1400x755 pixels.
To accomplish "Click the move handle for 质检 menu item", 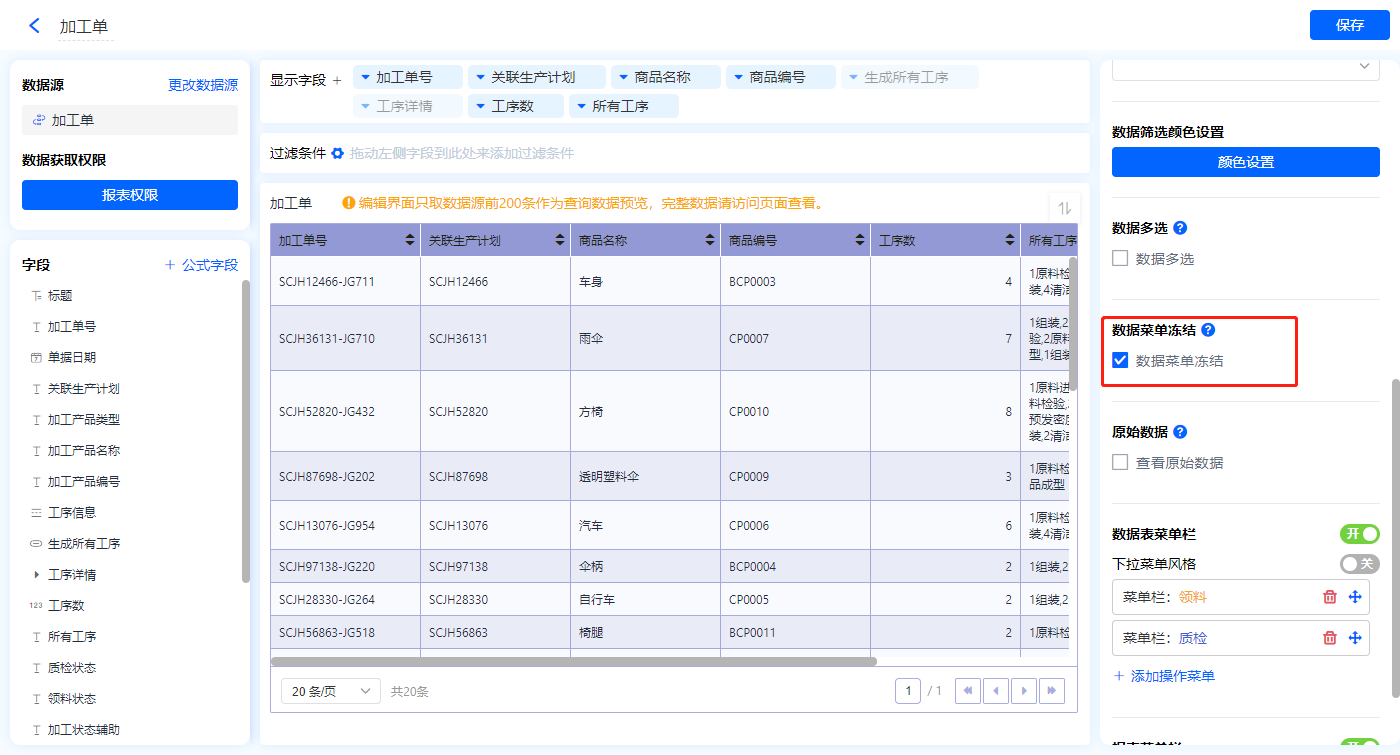I will click(x=1355, y=638).
